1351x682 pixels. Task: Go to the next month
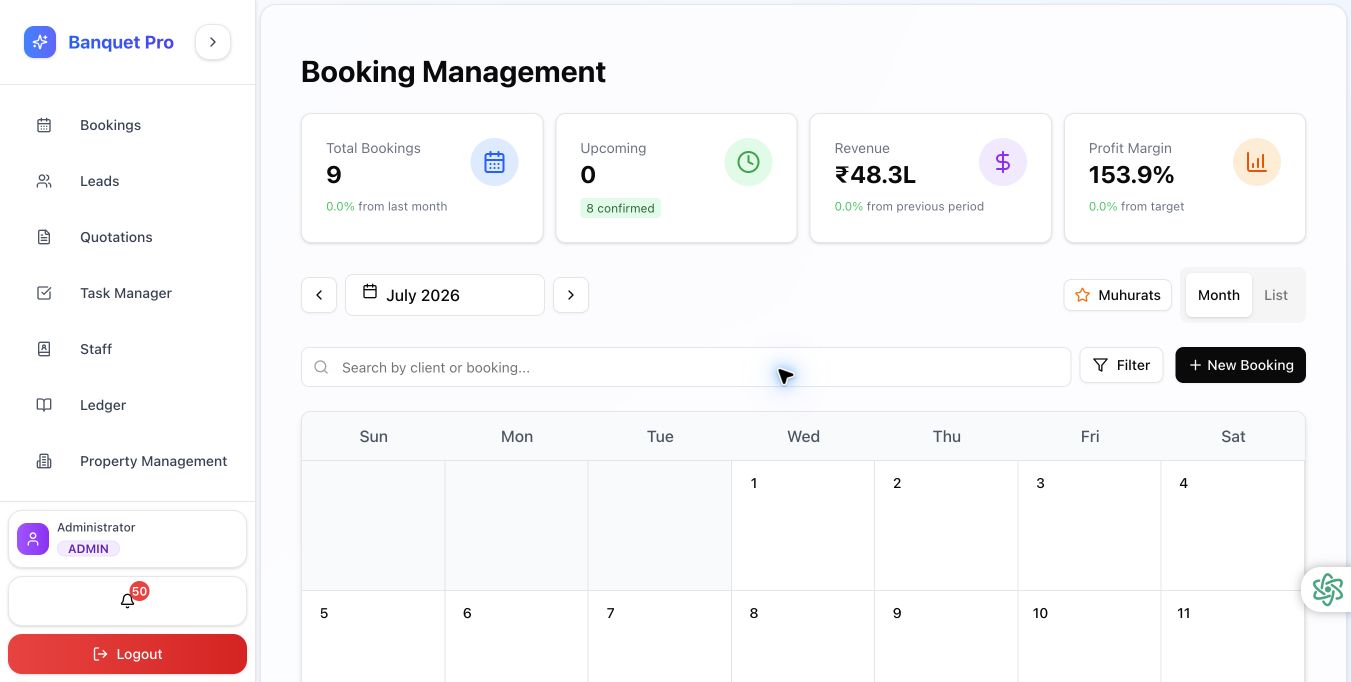click(571, 295)
